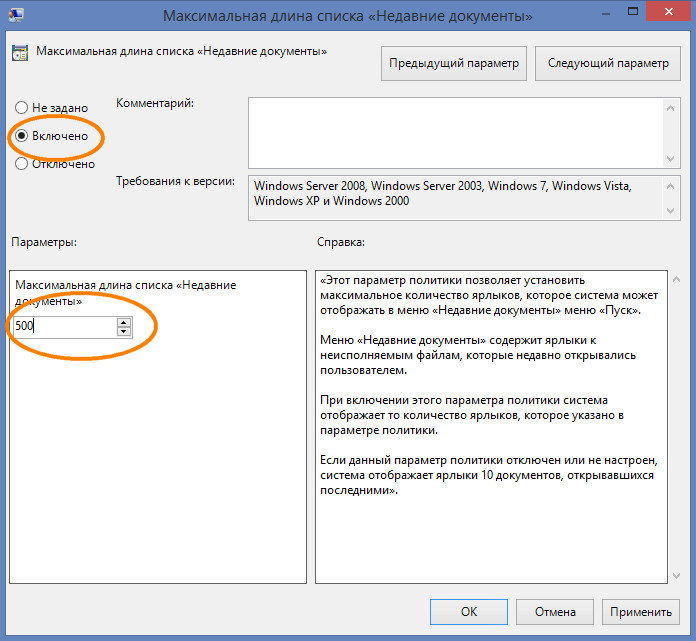Select the «Не задано» radio button
Viewport: 696px width, 641px height.
[22, 107]
